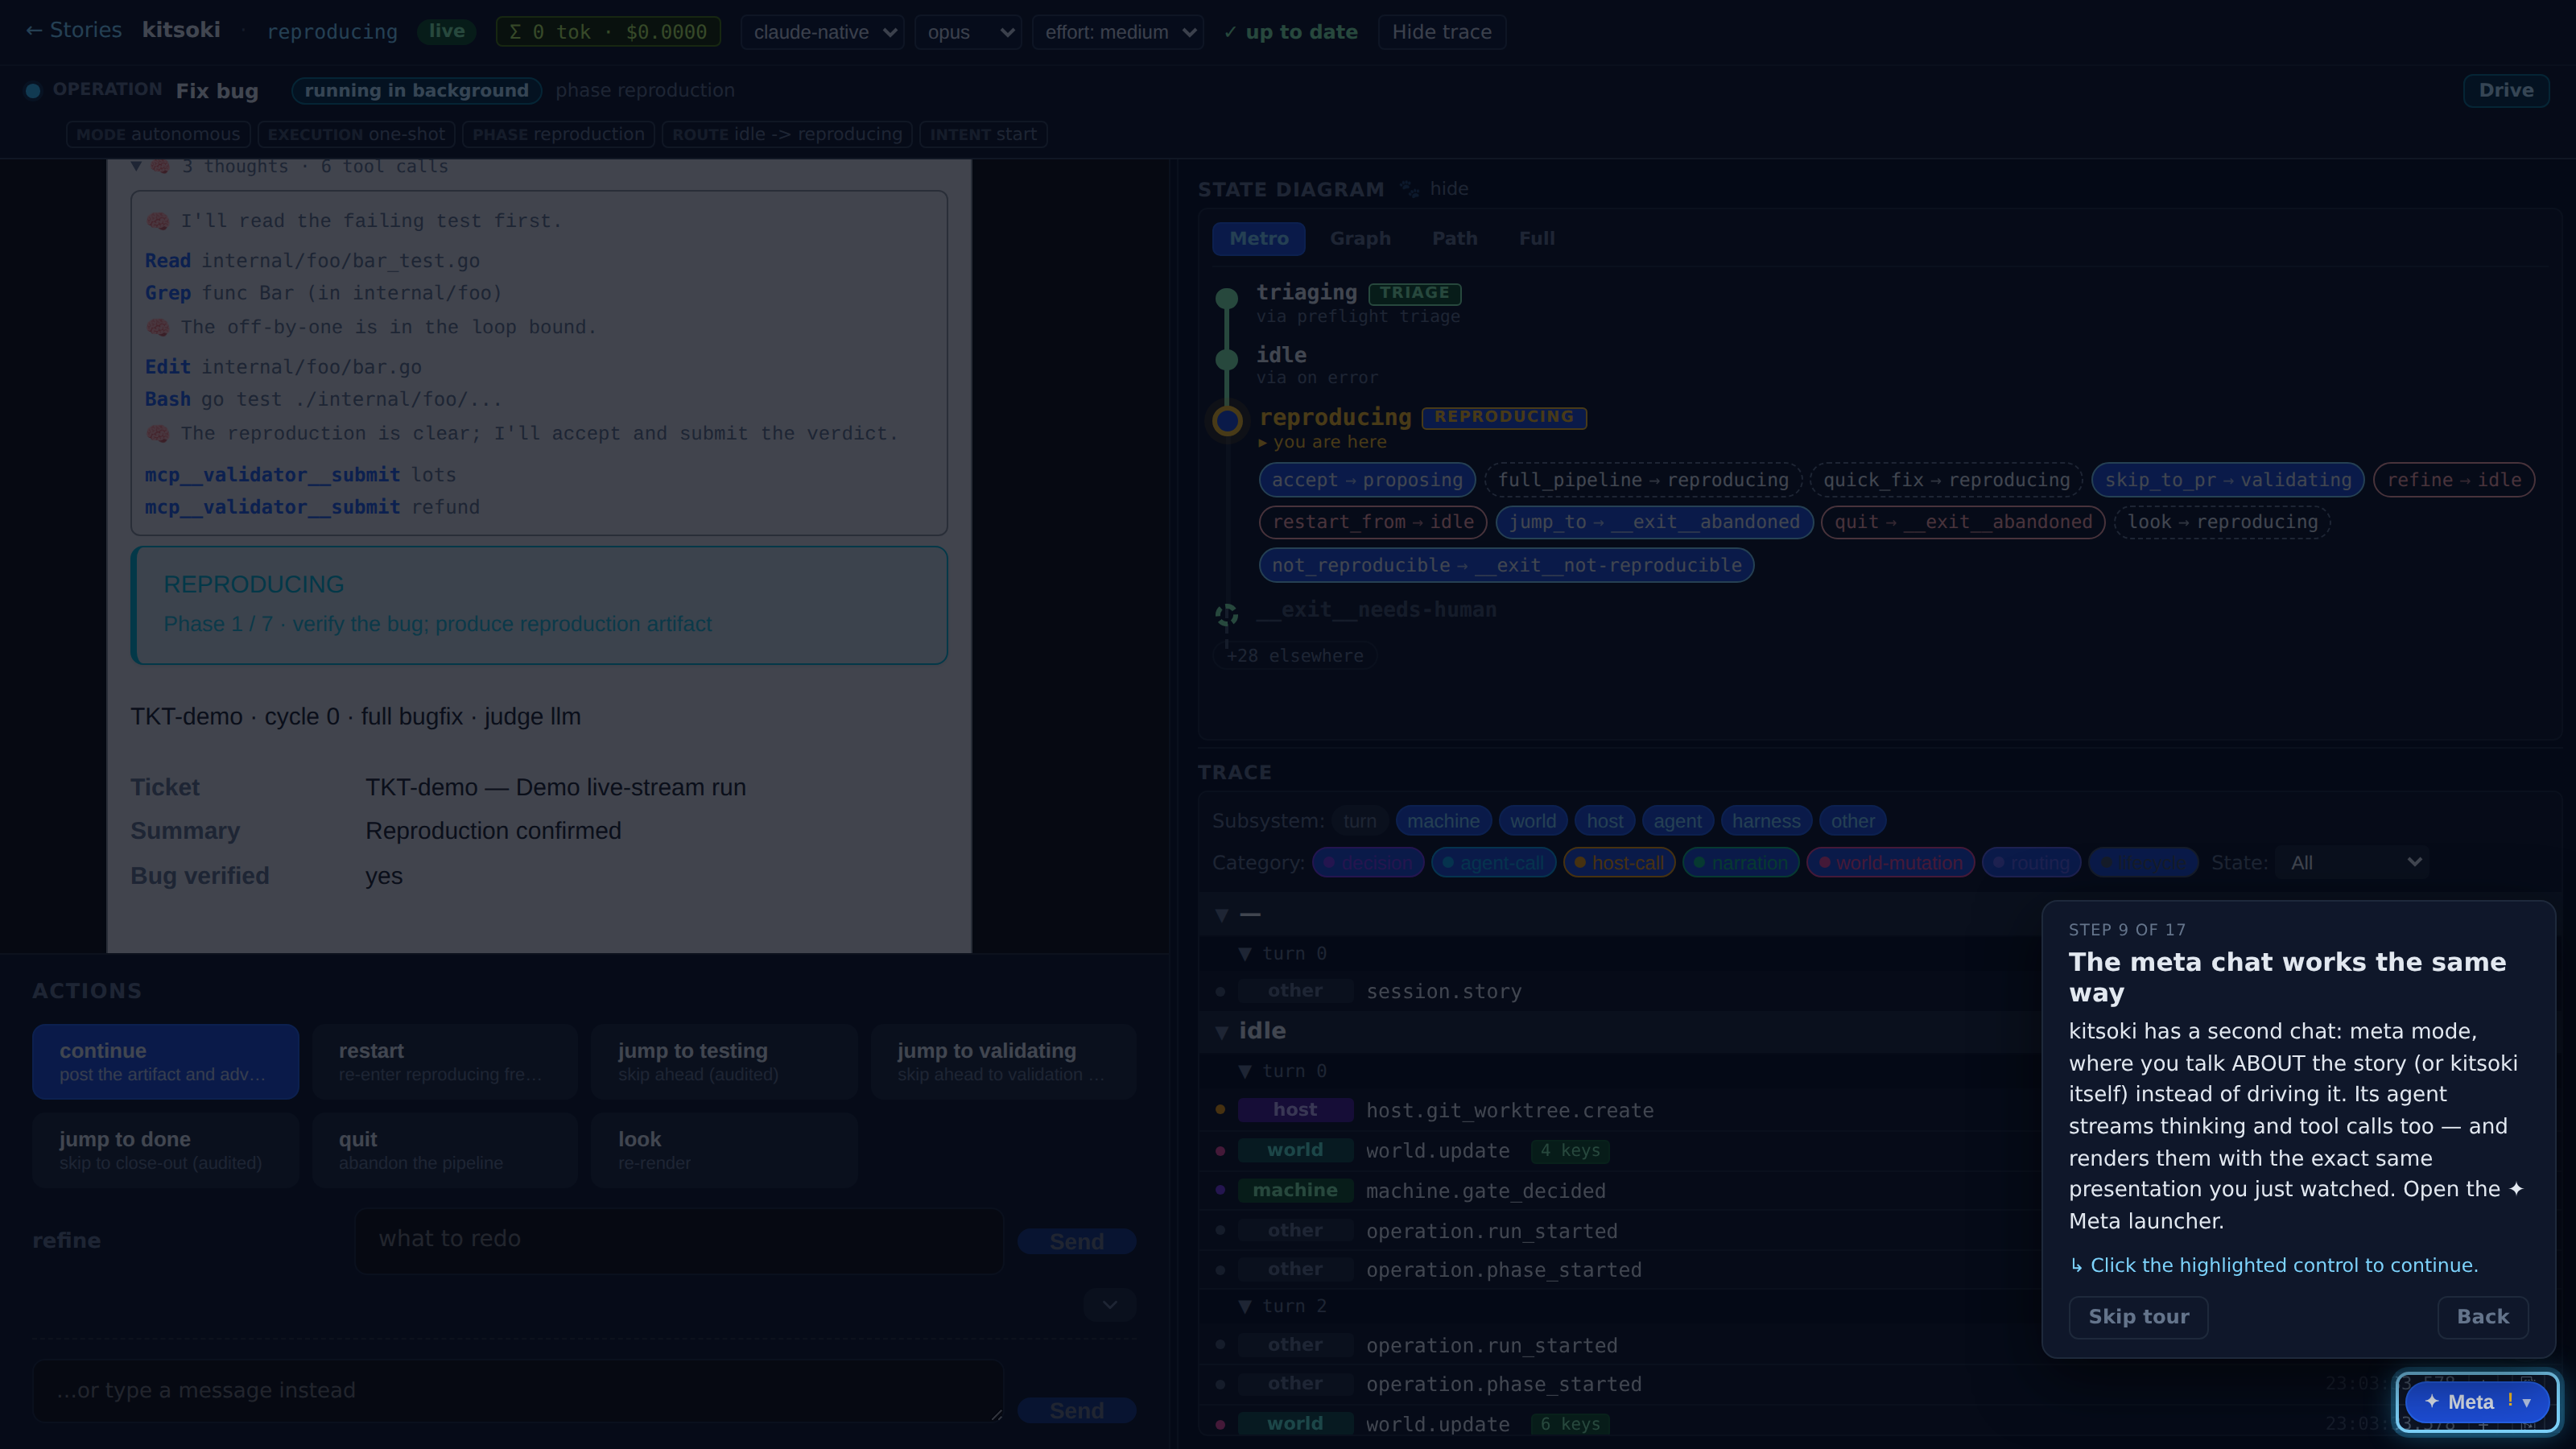The width and height of the screenshot is (2576, 1449).
Task: Switch to Graph diagram tab
Action: coord(1360,238)
